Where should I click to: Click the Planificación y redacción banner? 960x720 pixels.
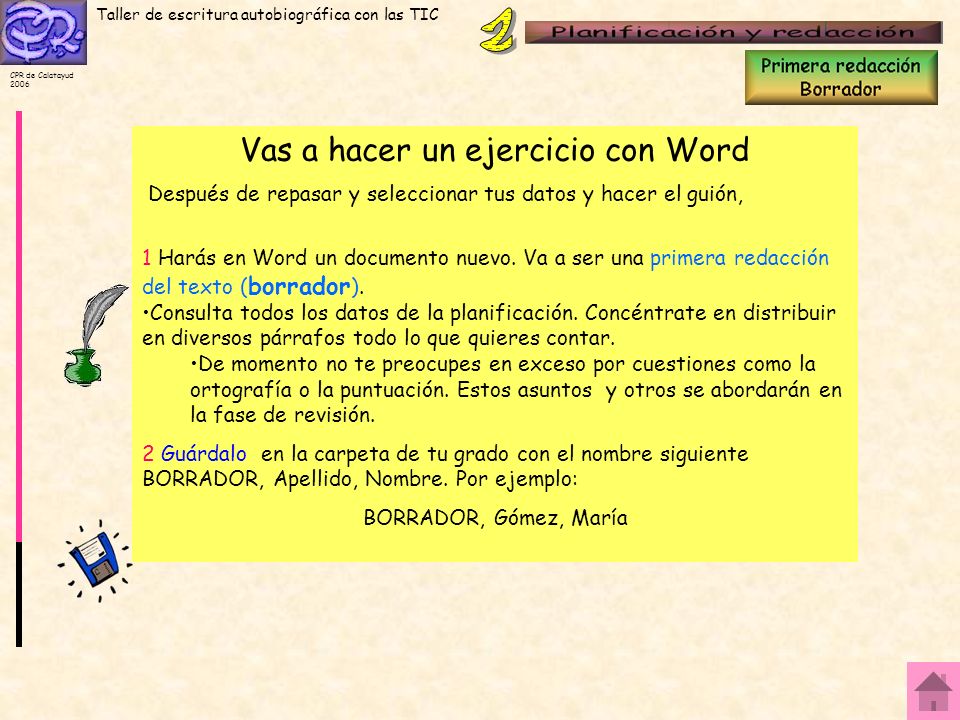pyautogui.click(x=733, y=32)
